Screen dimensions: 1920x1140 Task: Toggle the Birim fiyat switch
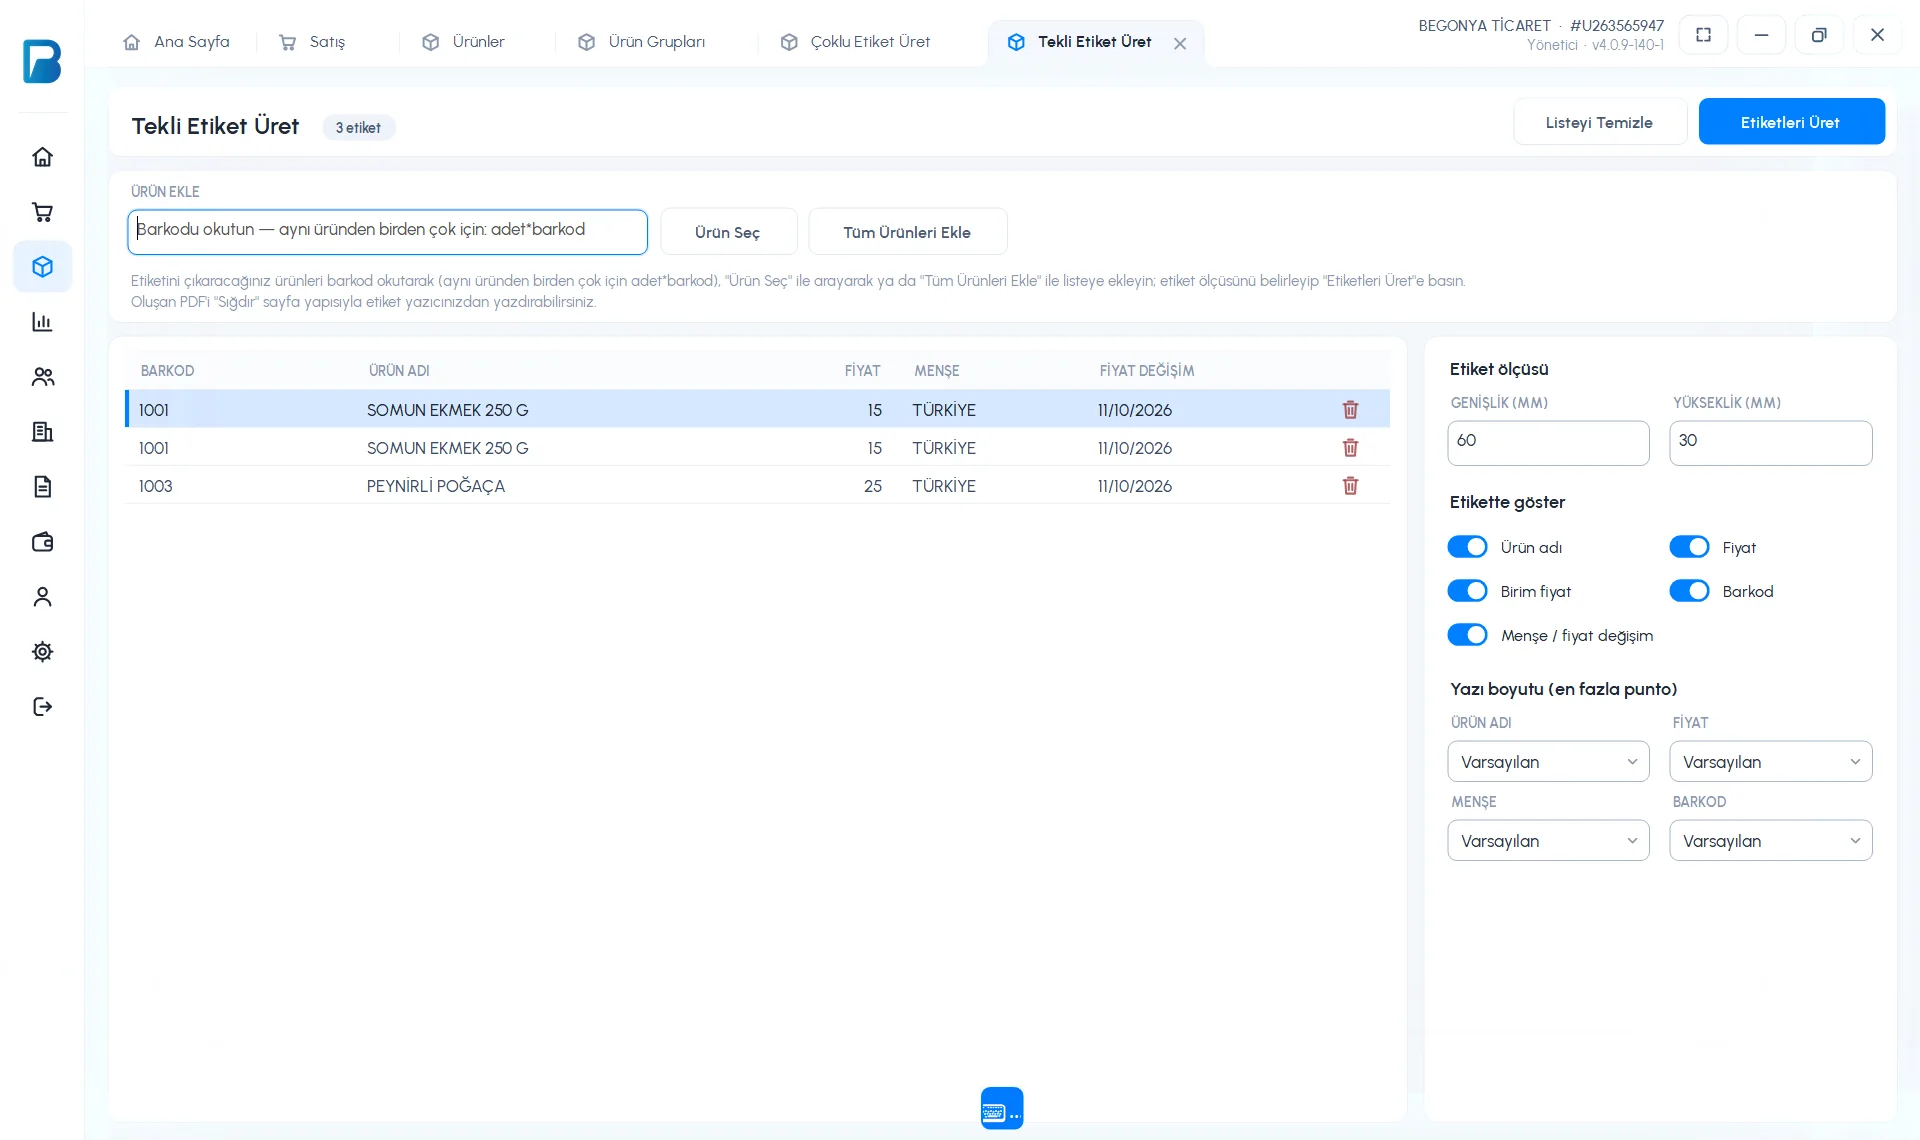pos(1467,591)
